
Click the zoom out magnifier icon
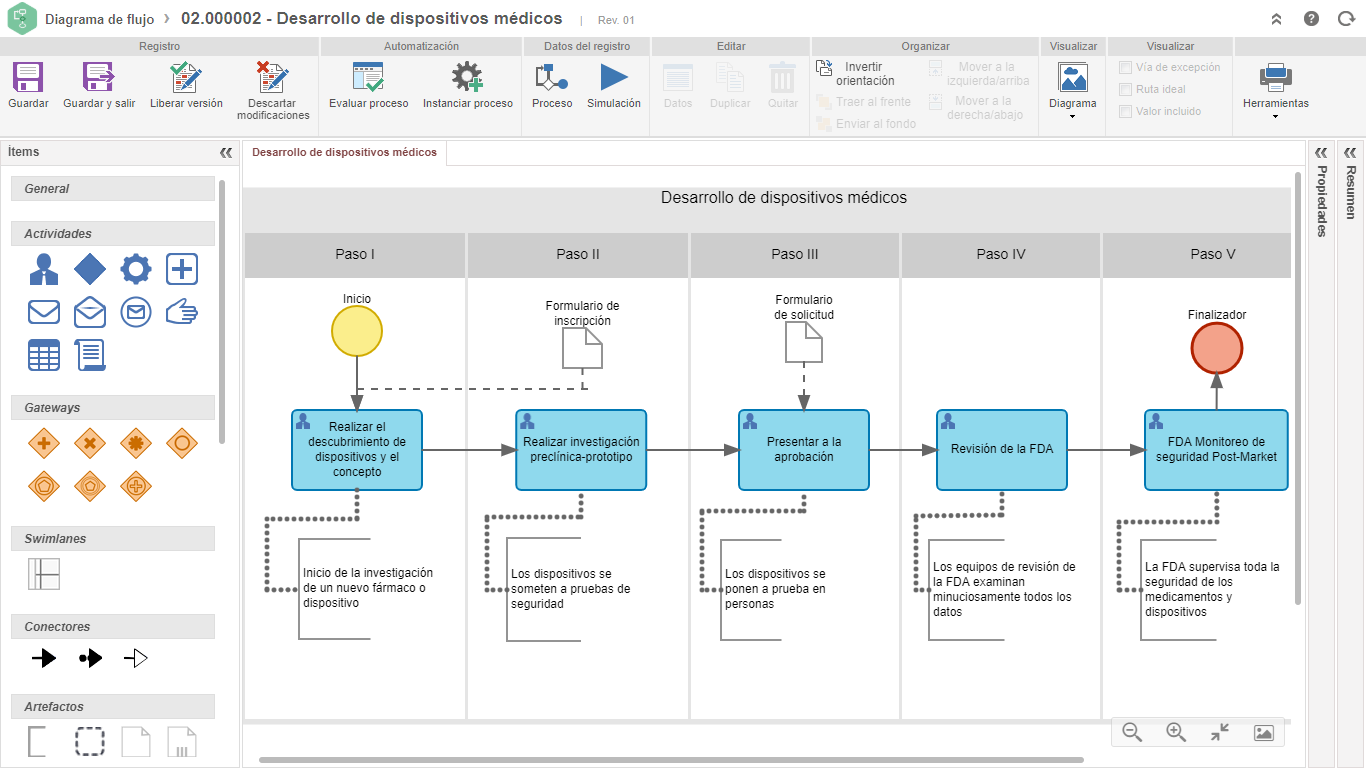click(x=1132, y=732)
